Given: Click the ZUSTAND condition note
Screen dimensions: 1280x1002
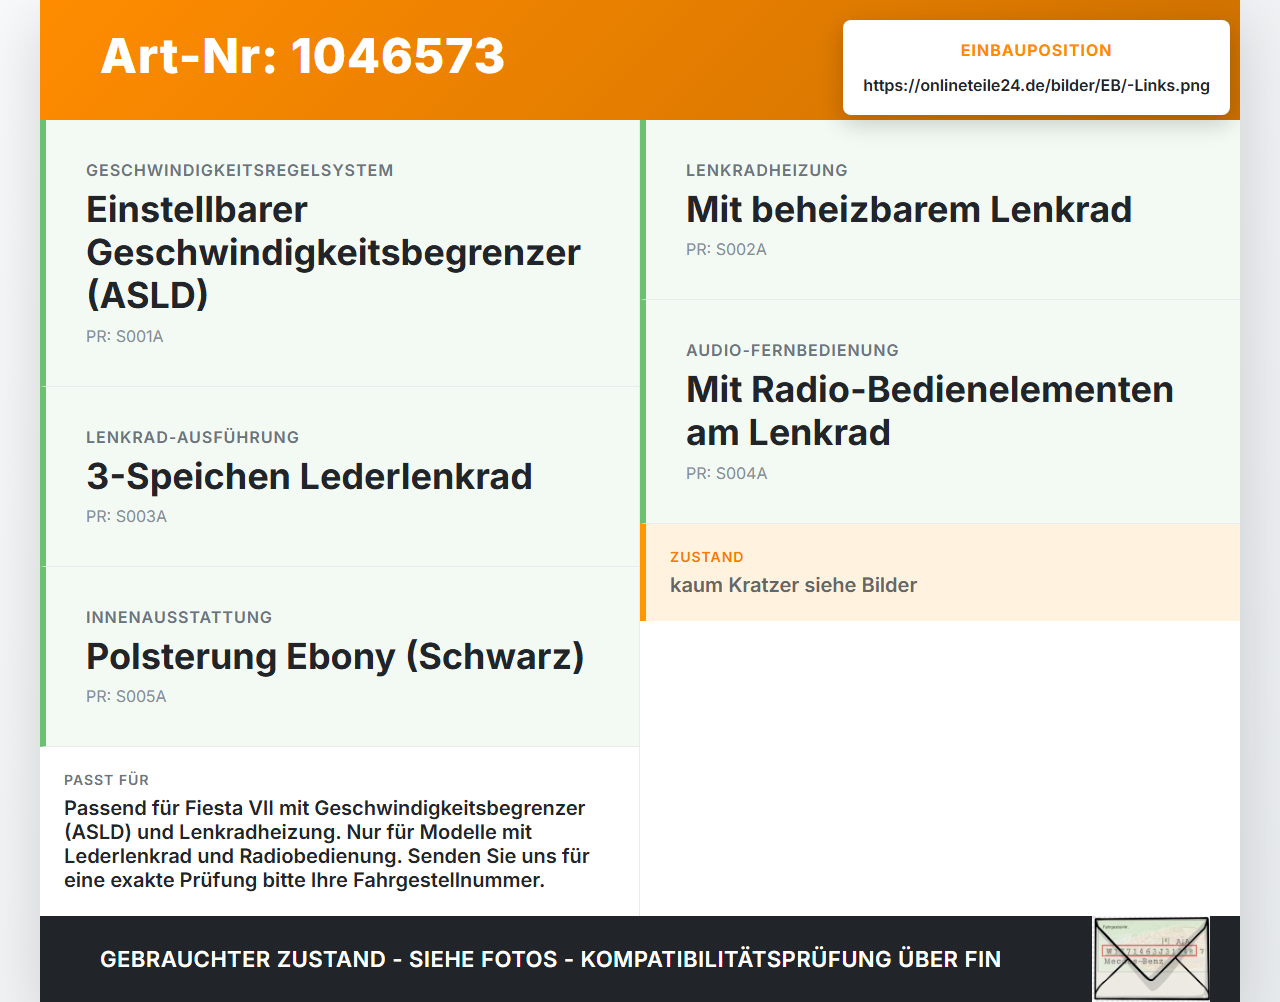Looking at the screenshot, I should [940, 572].
